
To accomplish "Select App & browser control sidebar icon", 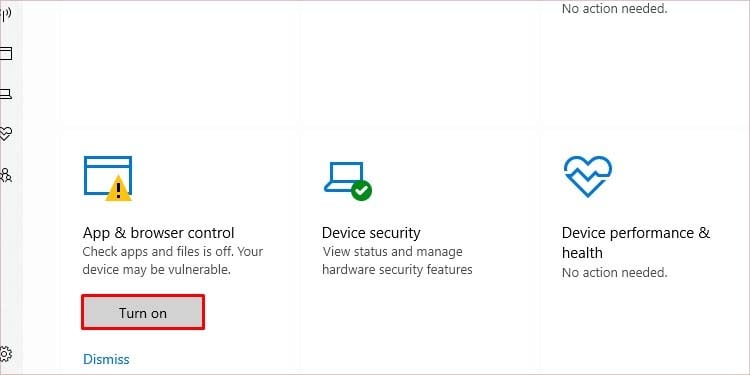I will coord(6,53).
